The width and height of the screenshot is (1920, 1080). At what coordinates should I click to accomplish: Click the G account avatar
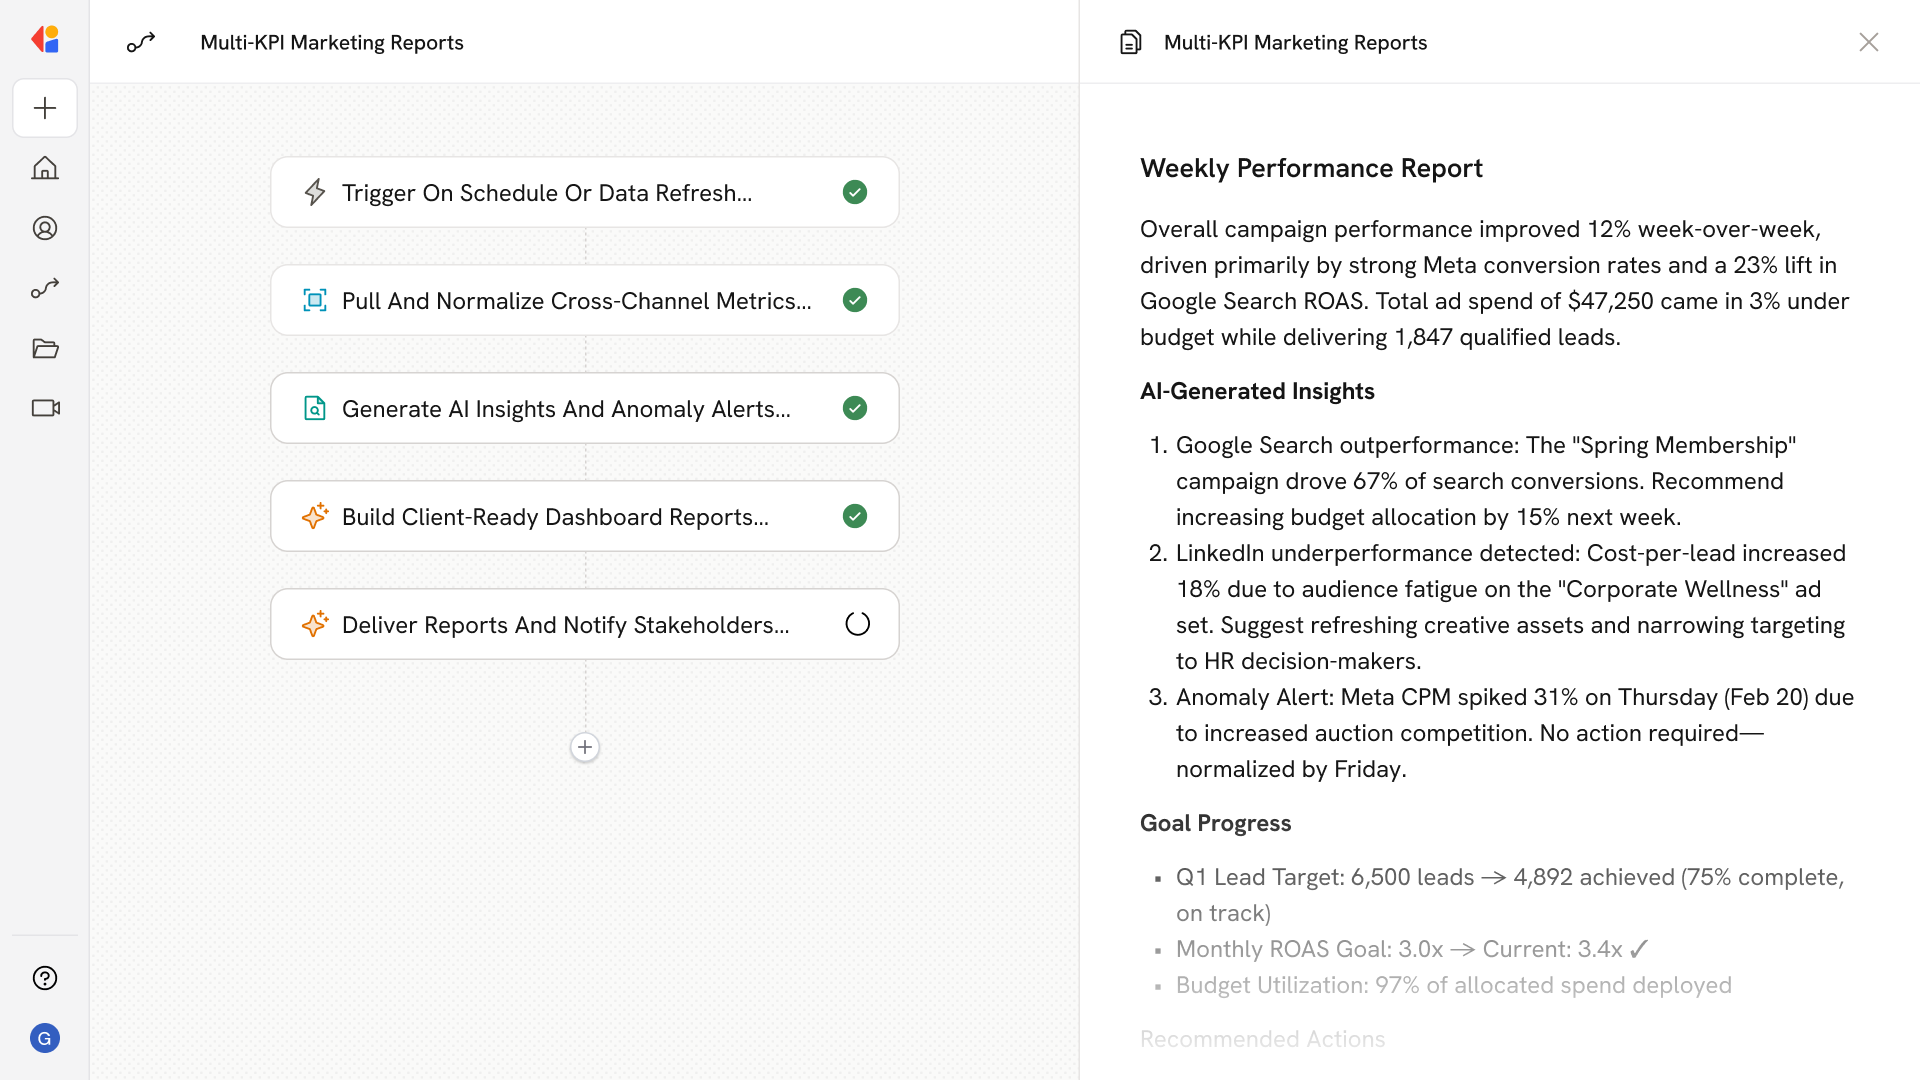click(x=45, y=1038)
